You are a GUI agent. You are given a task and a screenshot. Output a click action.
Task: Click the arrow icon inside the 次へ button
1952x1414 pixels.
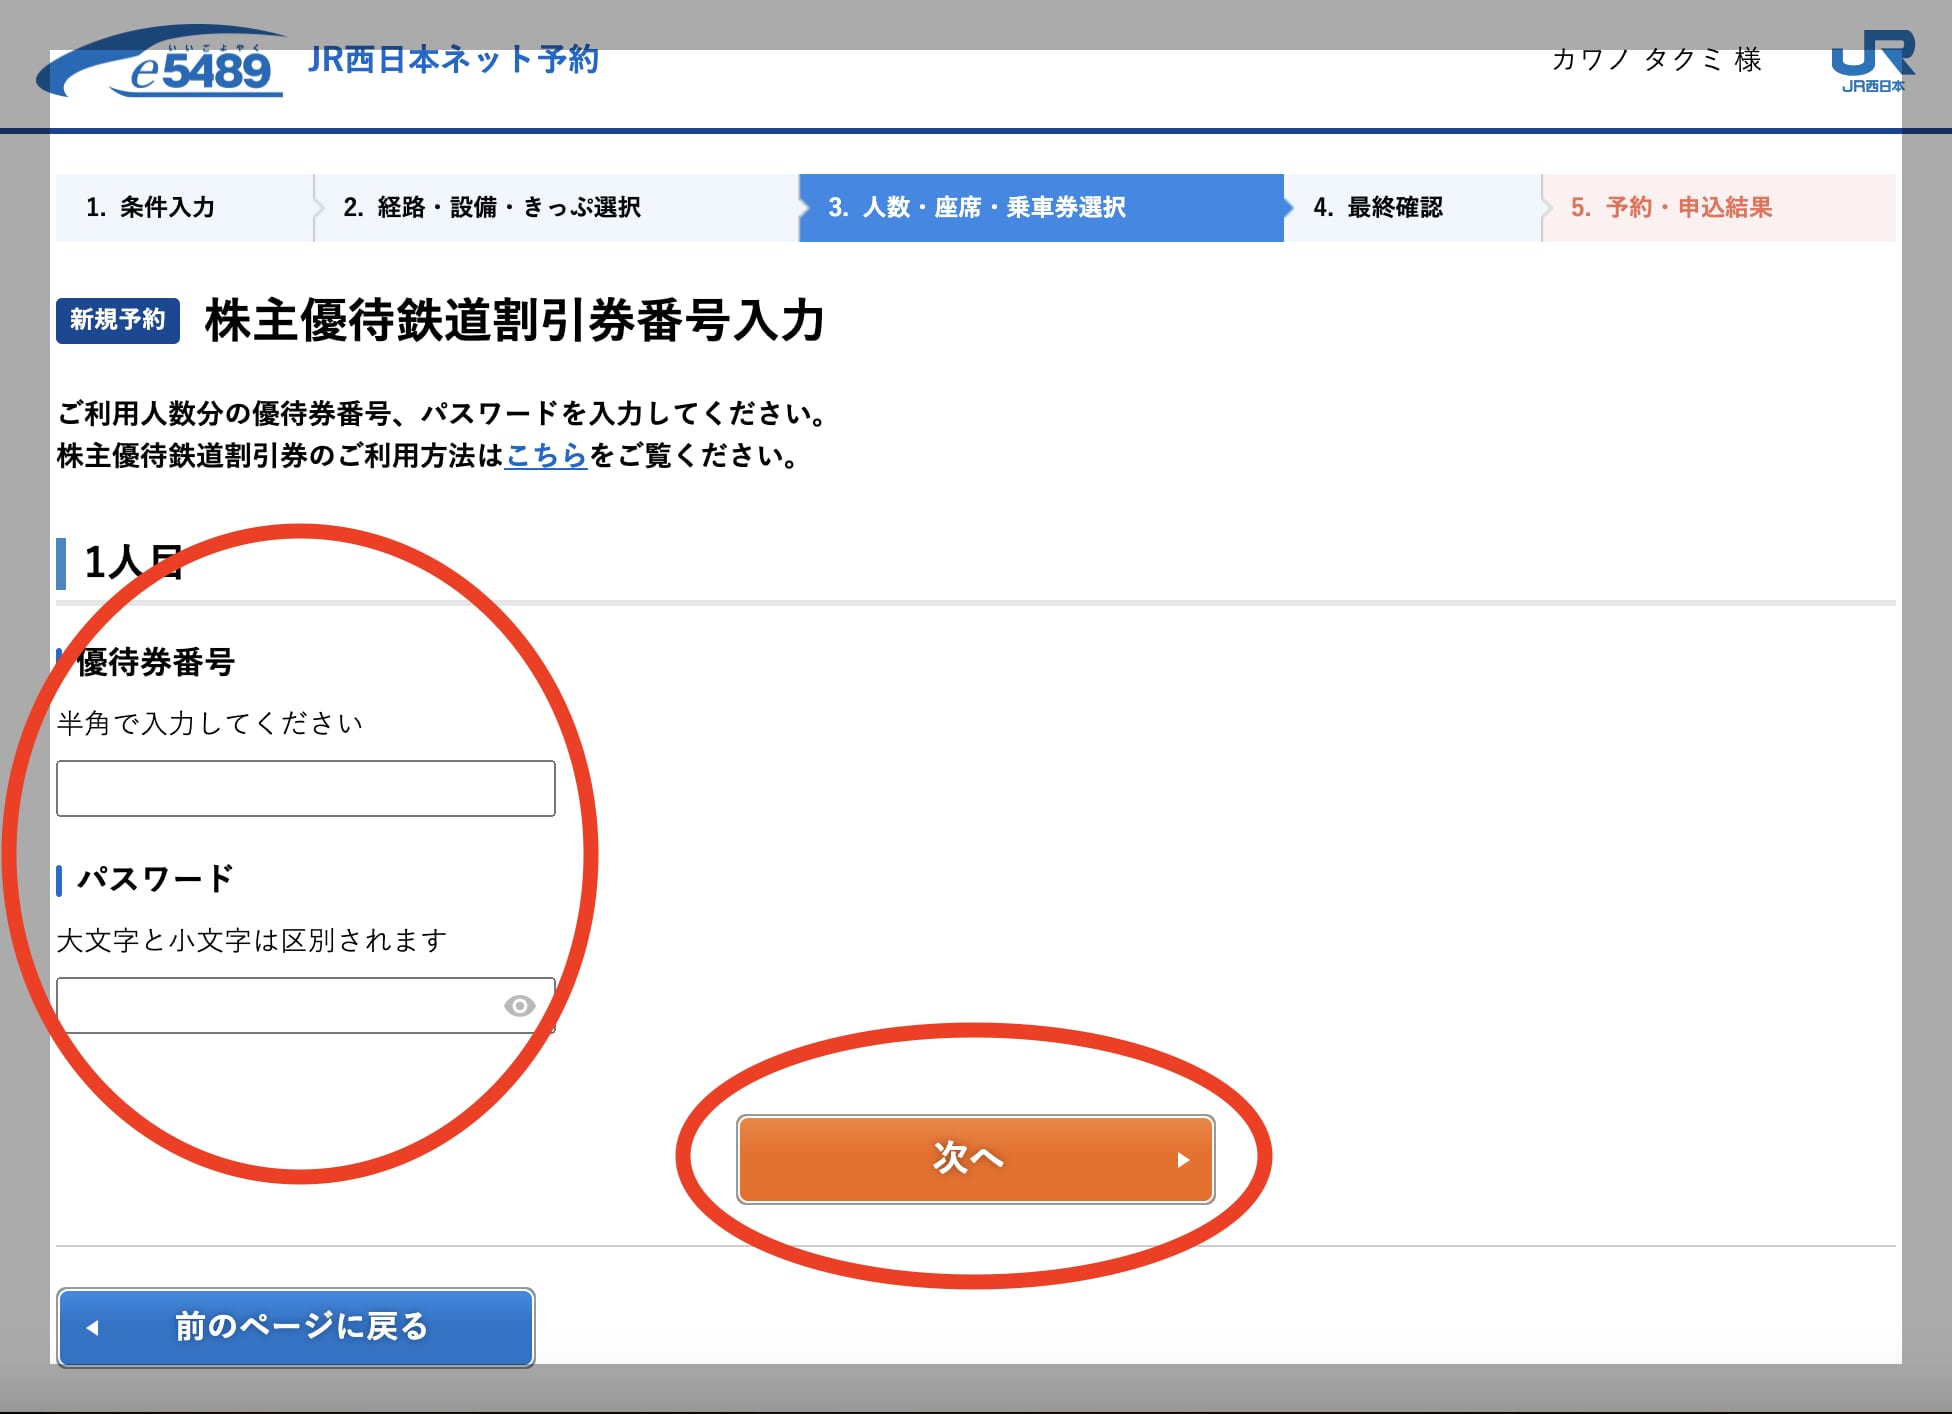tap(1185, 1160)
